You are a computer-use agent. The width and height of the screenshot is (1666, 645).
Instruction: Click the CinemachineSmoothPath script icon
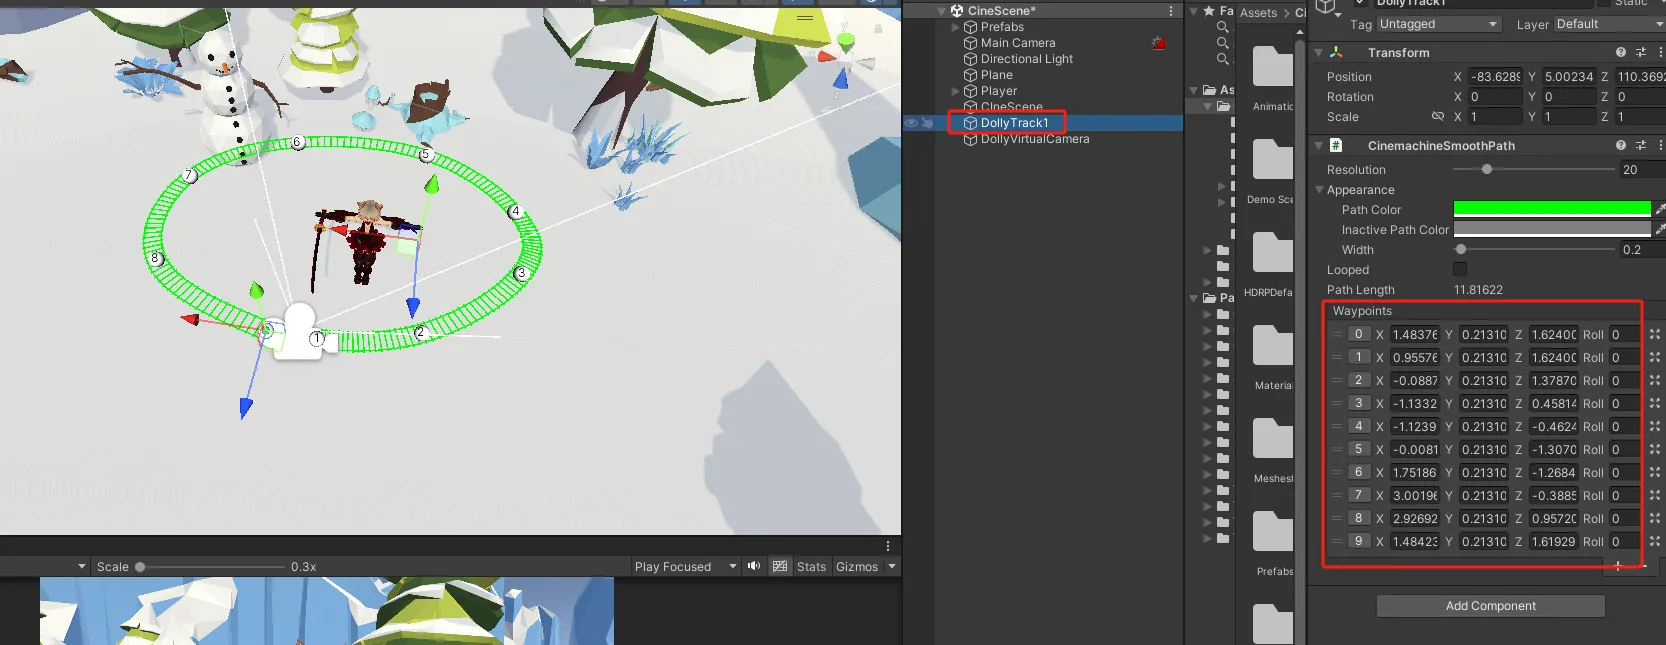(1336, 145)
